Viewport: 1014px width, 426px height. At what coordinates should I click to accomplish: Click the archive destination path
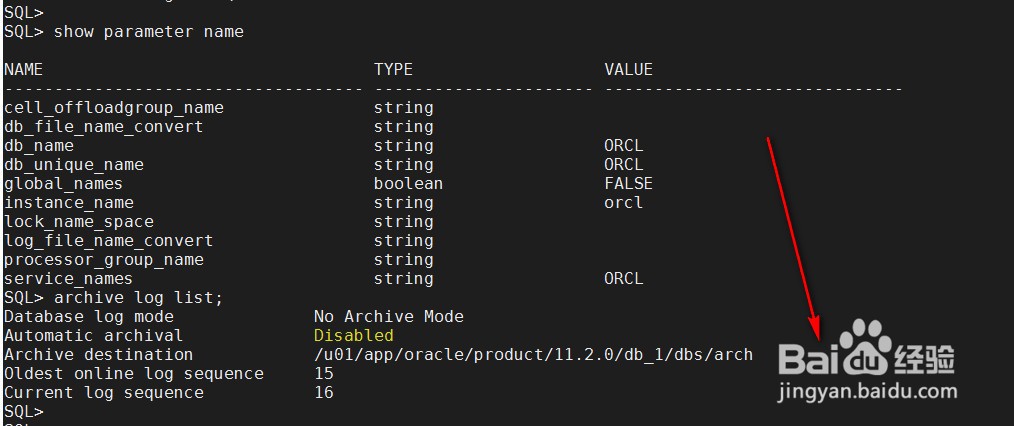pos(534,354)
